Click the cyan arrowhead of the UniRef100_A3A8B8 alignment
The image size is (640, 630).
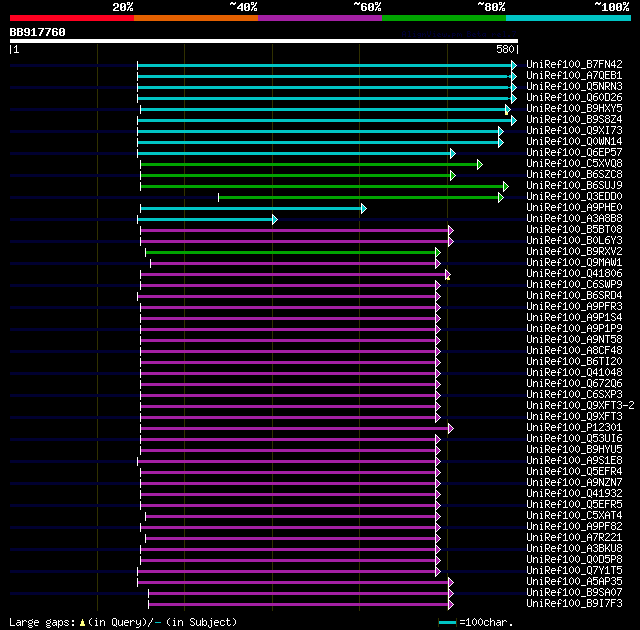click(275, 220)
